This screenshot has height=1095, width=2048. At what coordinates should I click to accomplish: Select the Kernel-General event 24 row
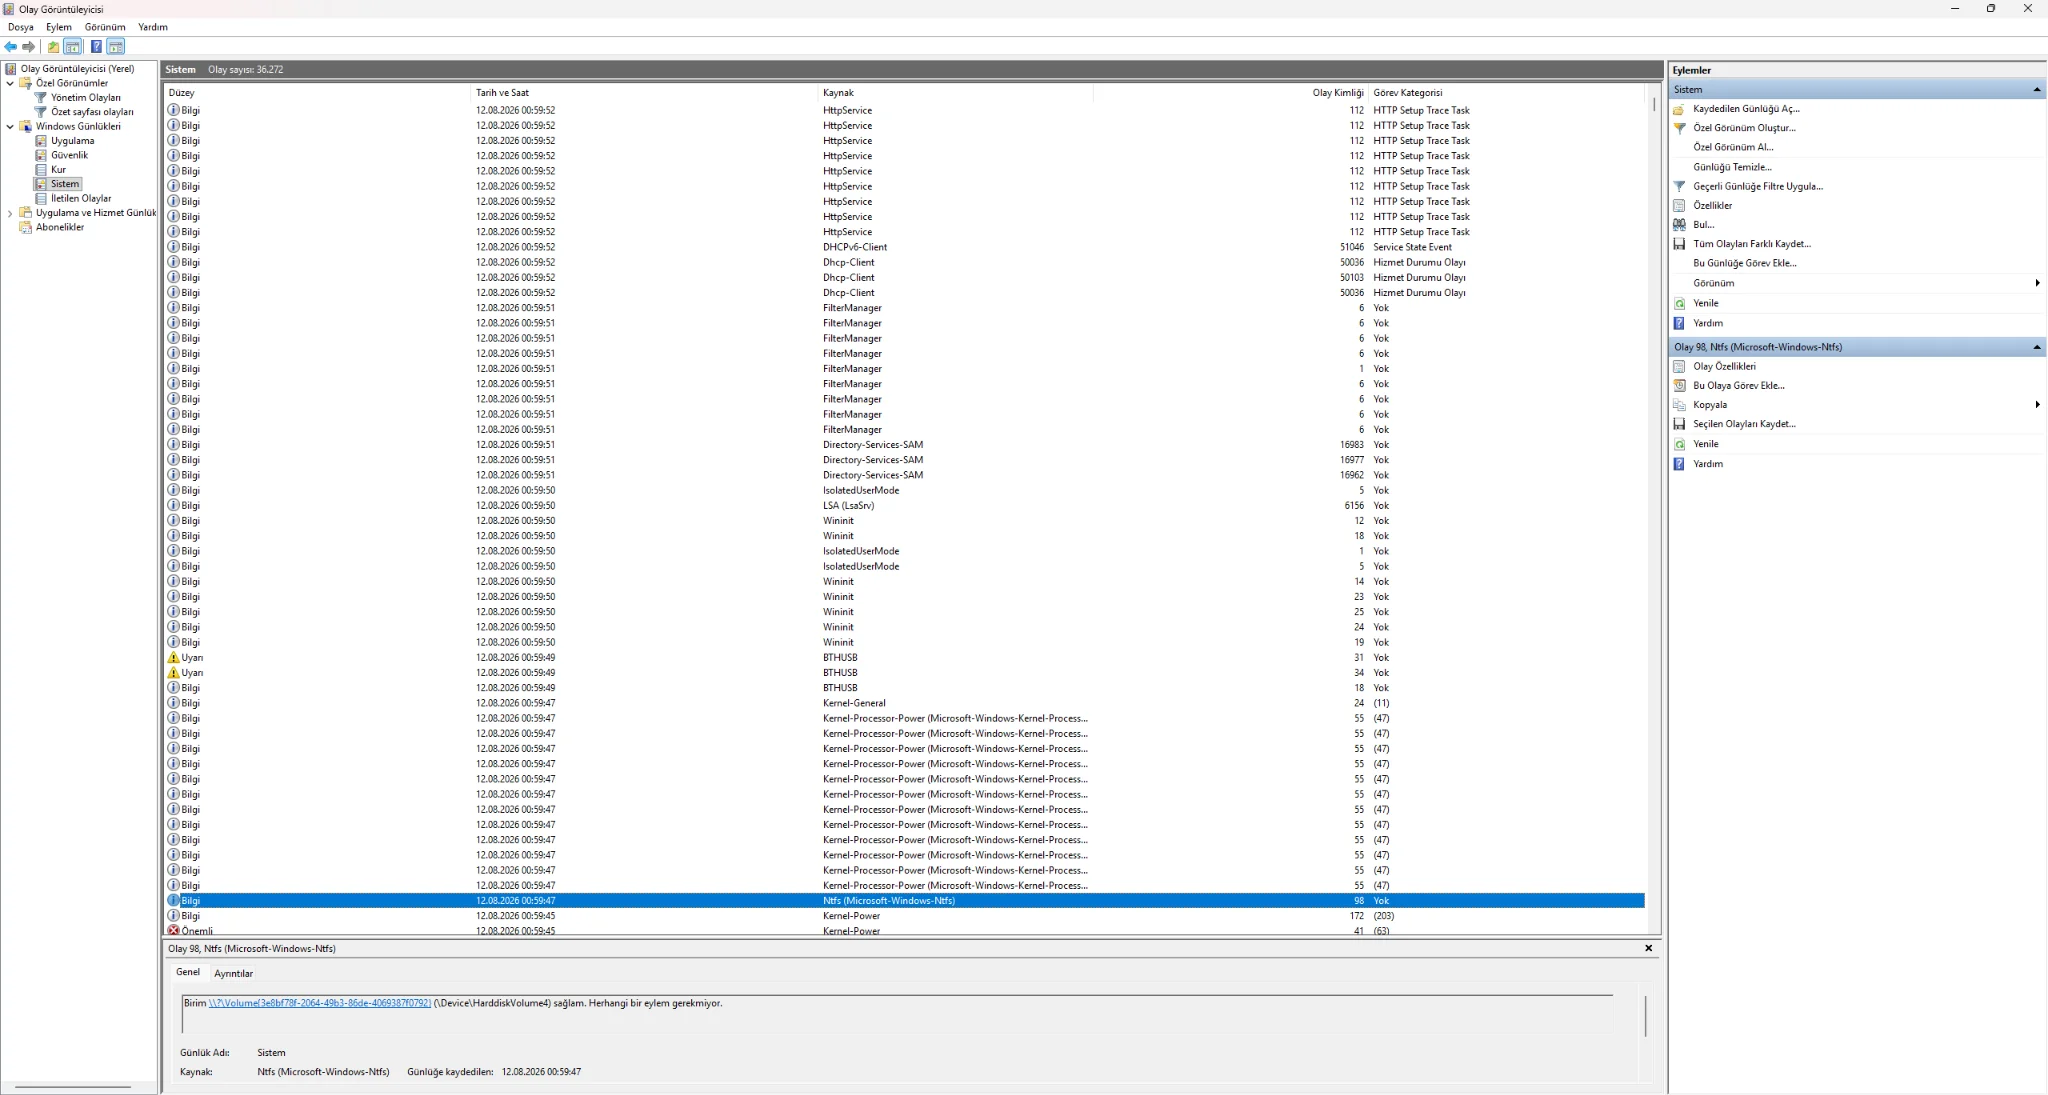click(x=905, y=703)
